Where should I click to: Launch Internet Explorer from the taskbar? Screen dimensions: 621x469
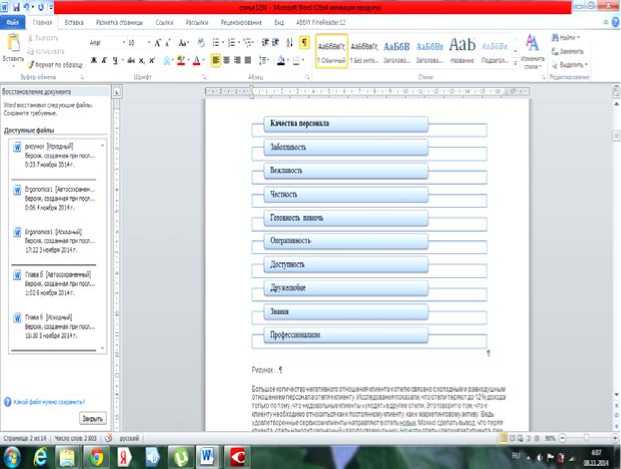(x=41, y=455)
